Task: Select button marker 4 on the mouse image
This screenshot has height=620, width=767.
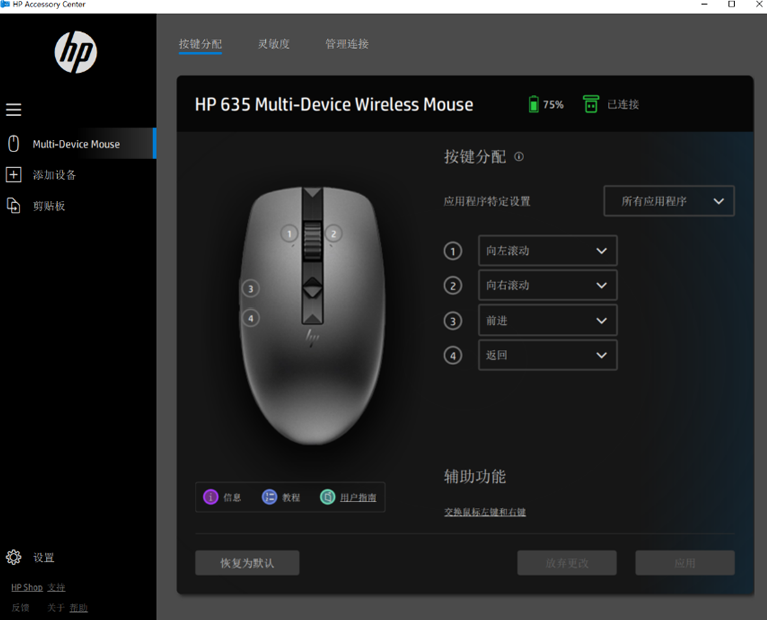Action: (250, 319)
